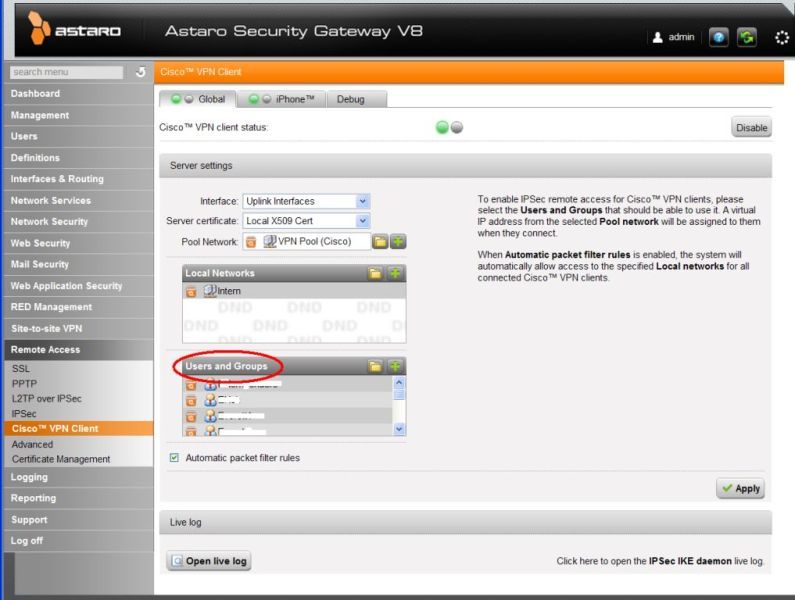Add a local network with plus icon
795x600 pixels.
pyautogui.click(x=394, y=273)
